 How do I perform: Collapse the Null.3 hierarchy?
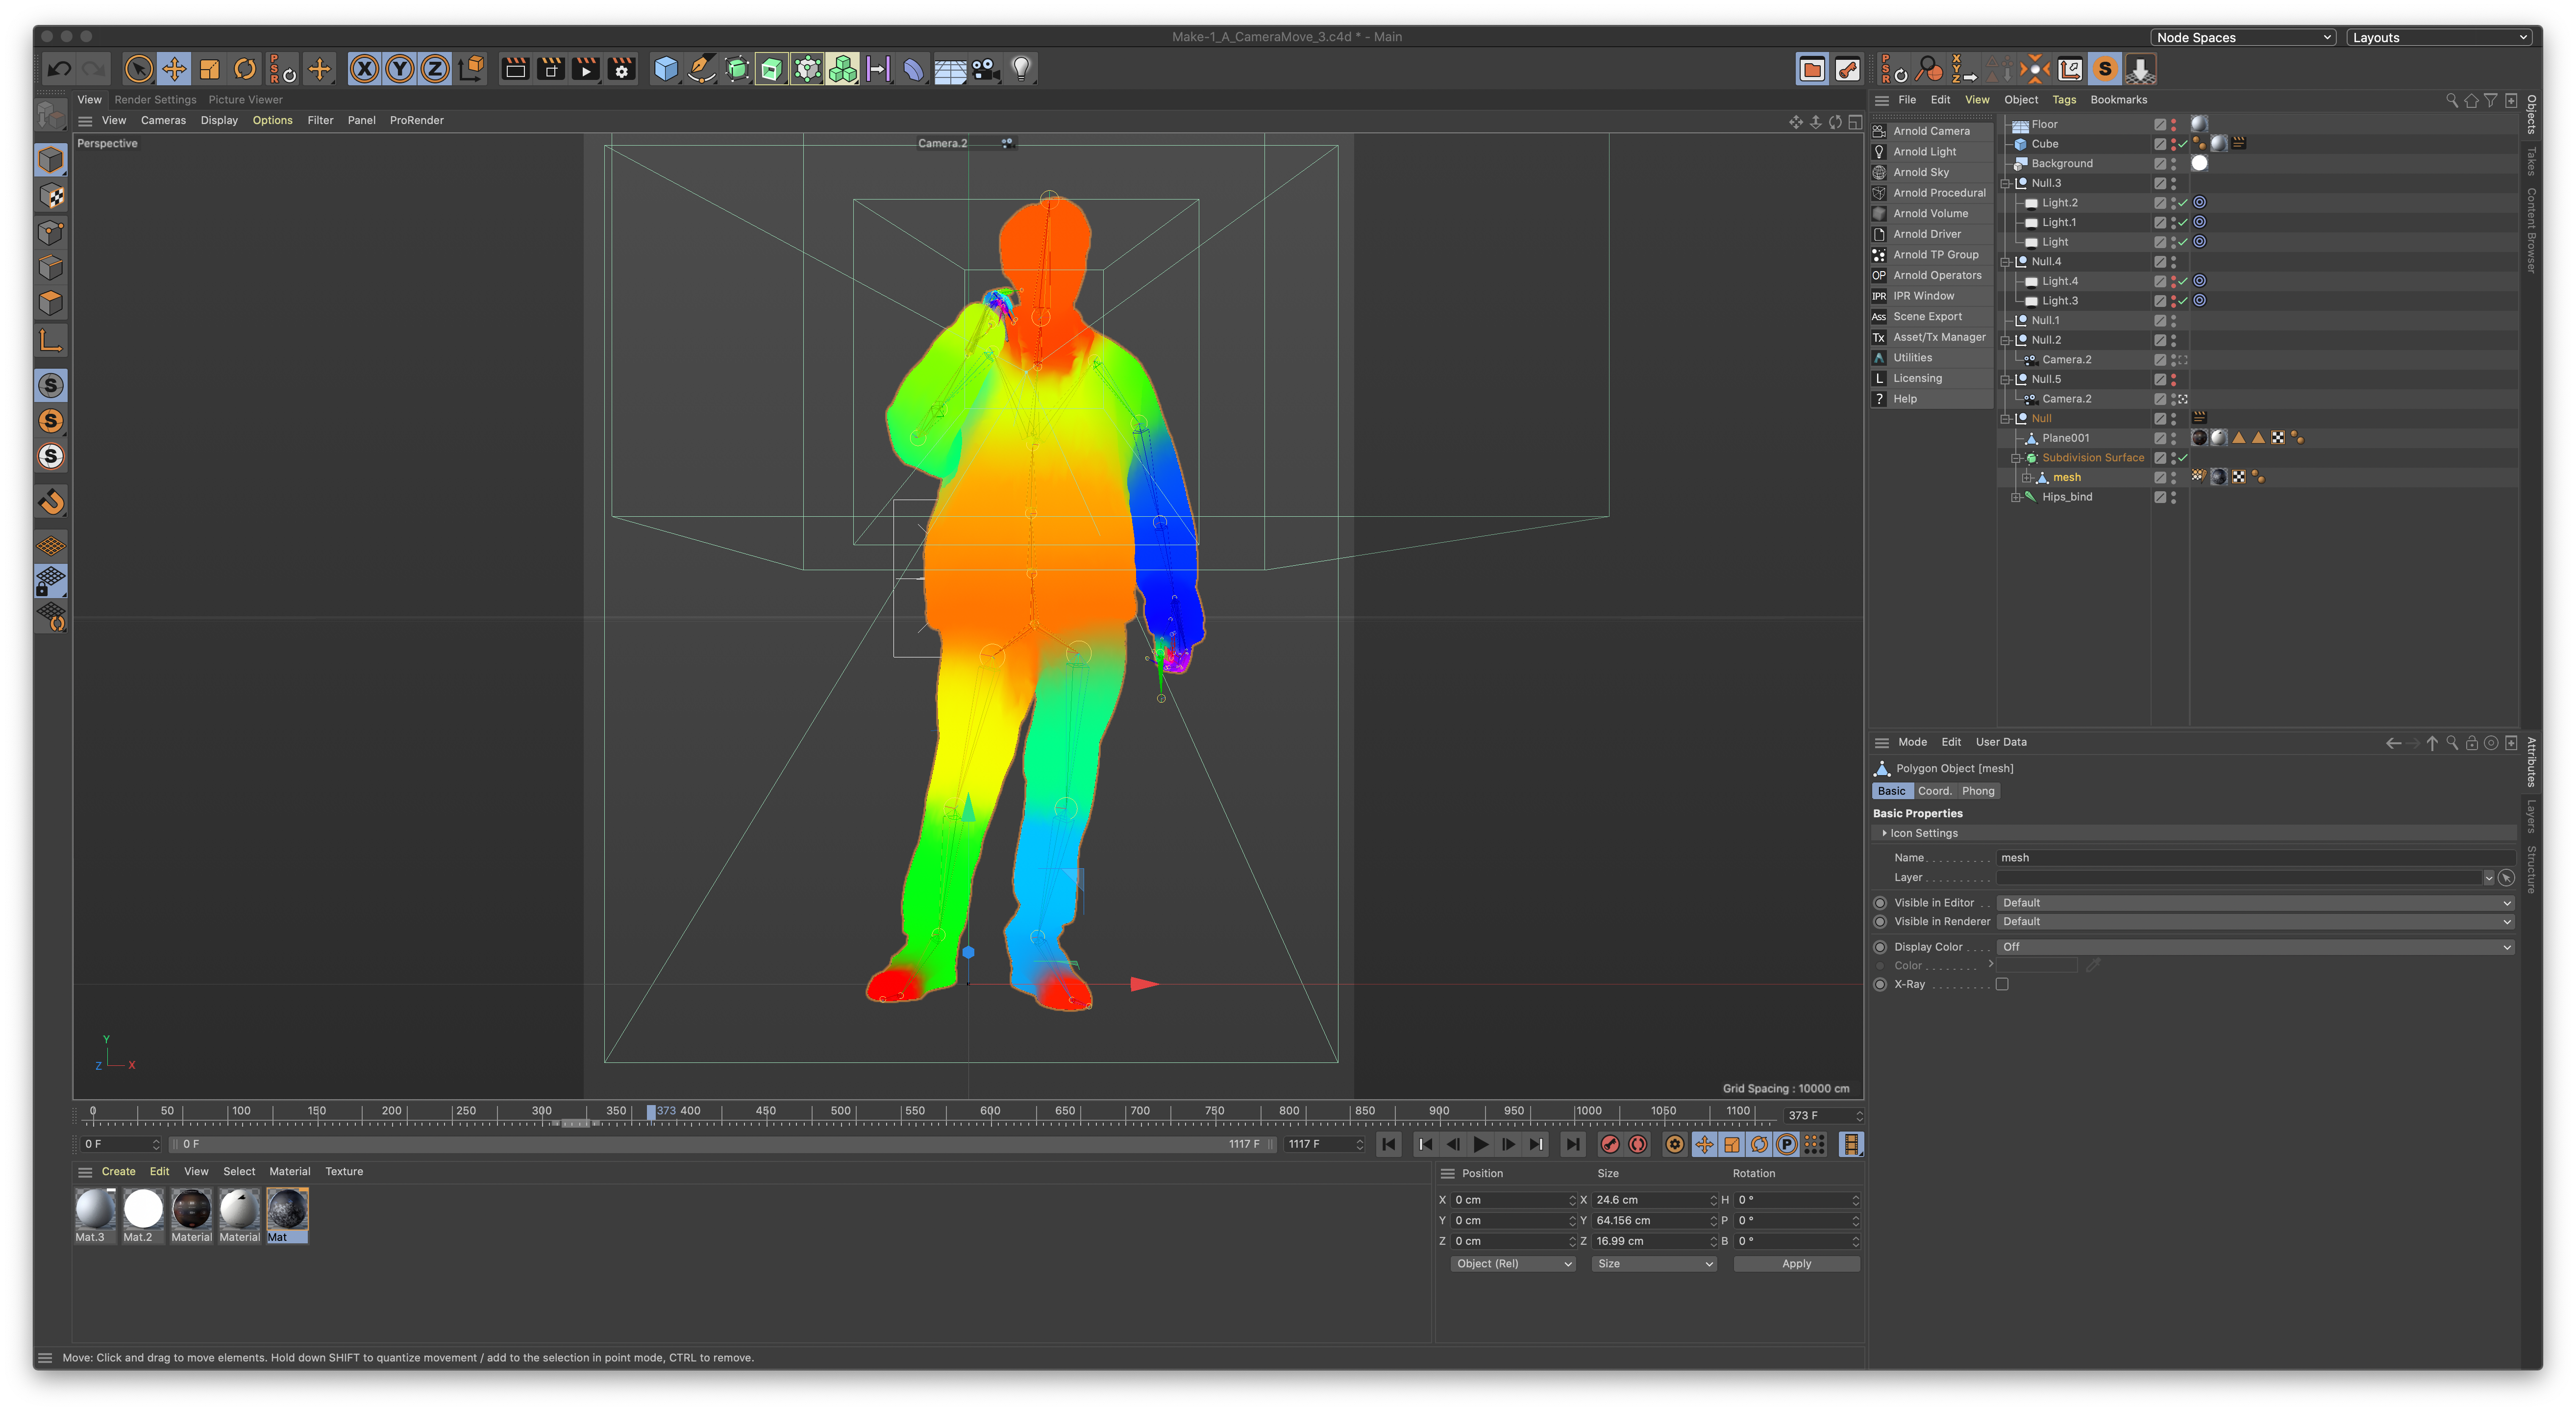click(2005, 184)
